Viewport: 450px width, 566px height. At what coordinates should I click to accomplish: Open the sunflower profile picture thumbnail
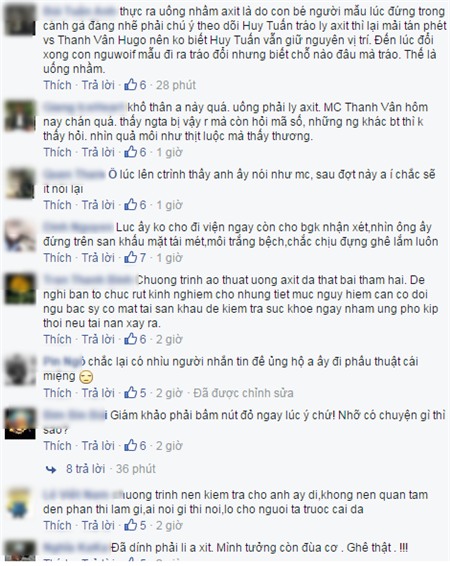tap(20, 288)
